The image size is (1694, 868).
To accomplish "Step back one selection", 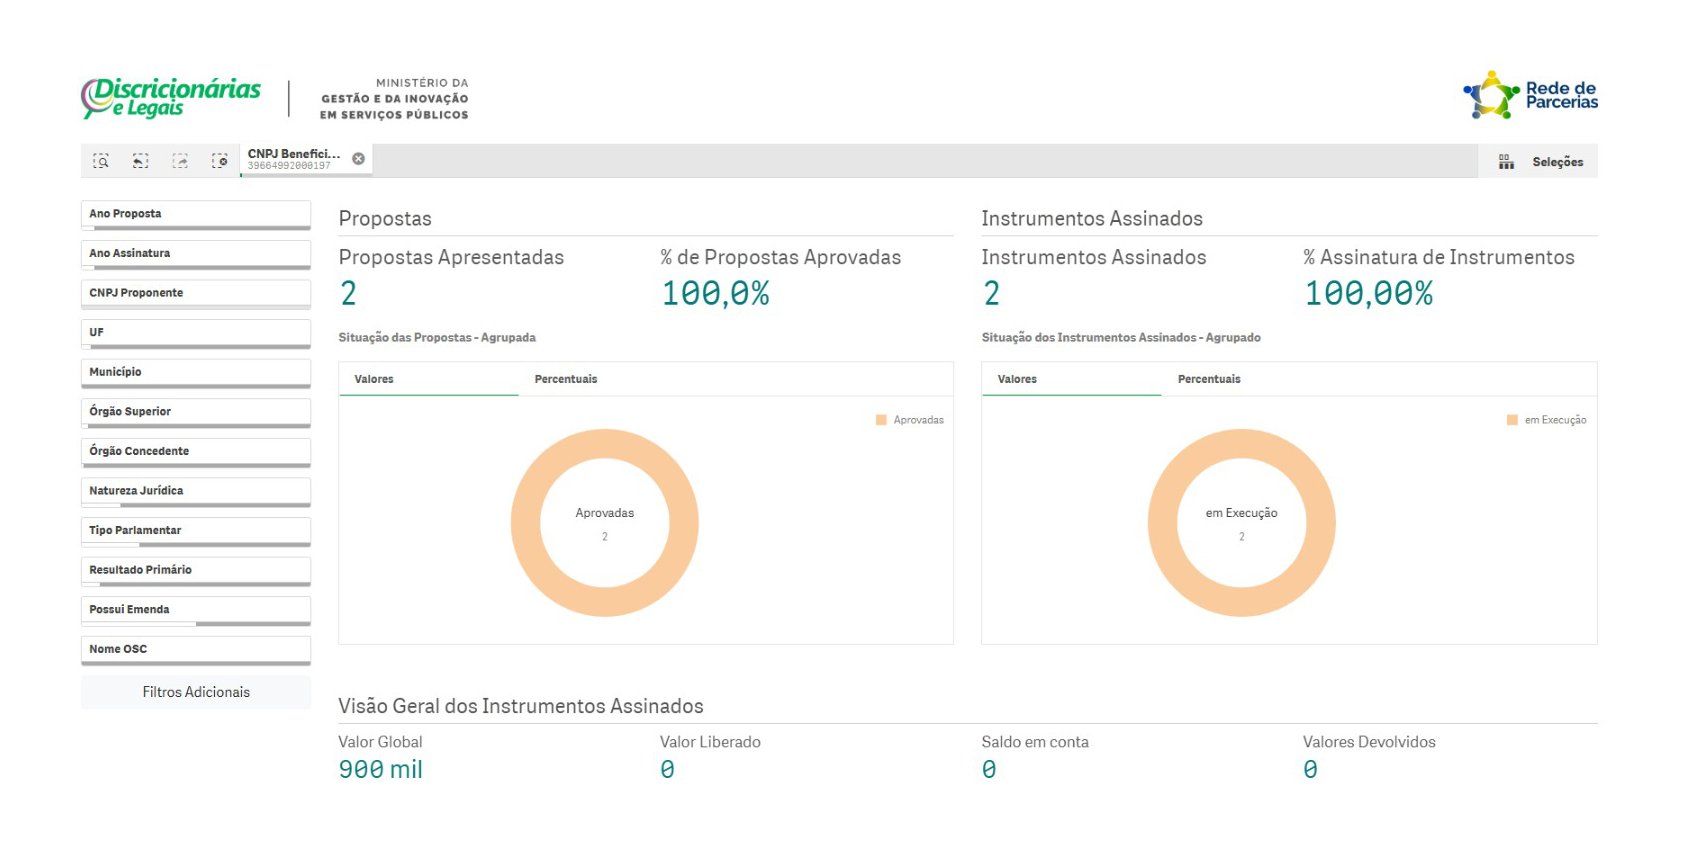I will [x=141, y=161].
